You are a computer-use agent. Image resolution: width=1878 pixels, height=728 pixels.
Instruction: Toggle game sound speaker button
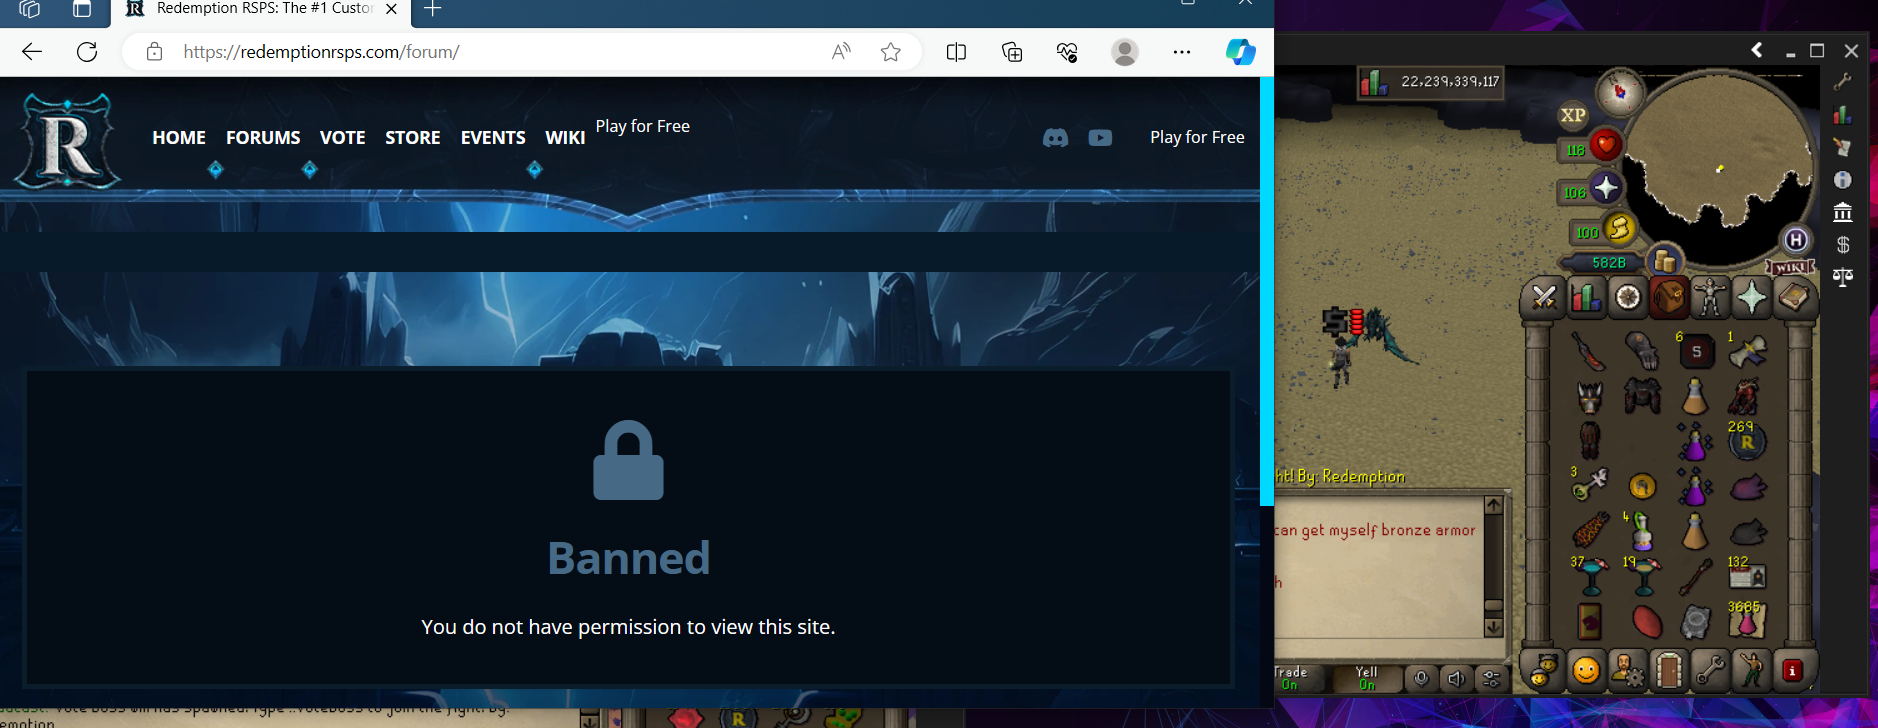(1456, 679)
